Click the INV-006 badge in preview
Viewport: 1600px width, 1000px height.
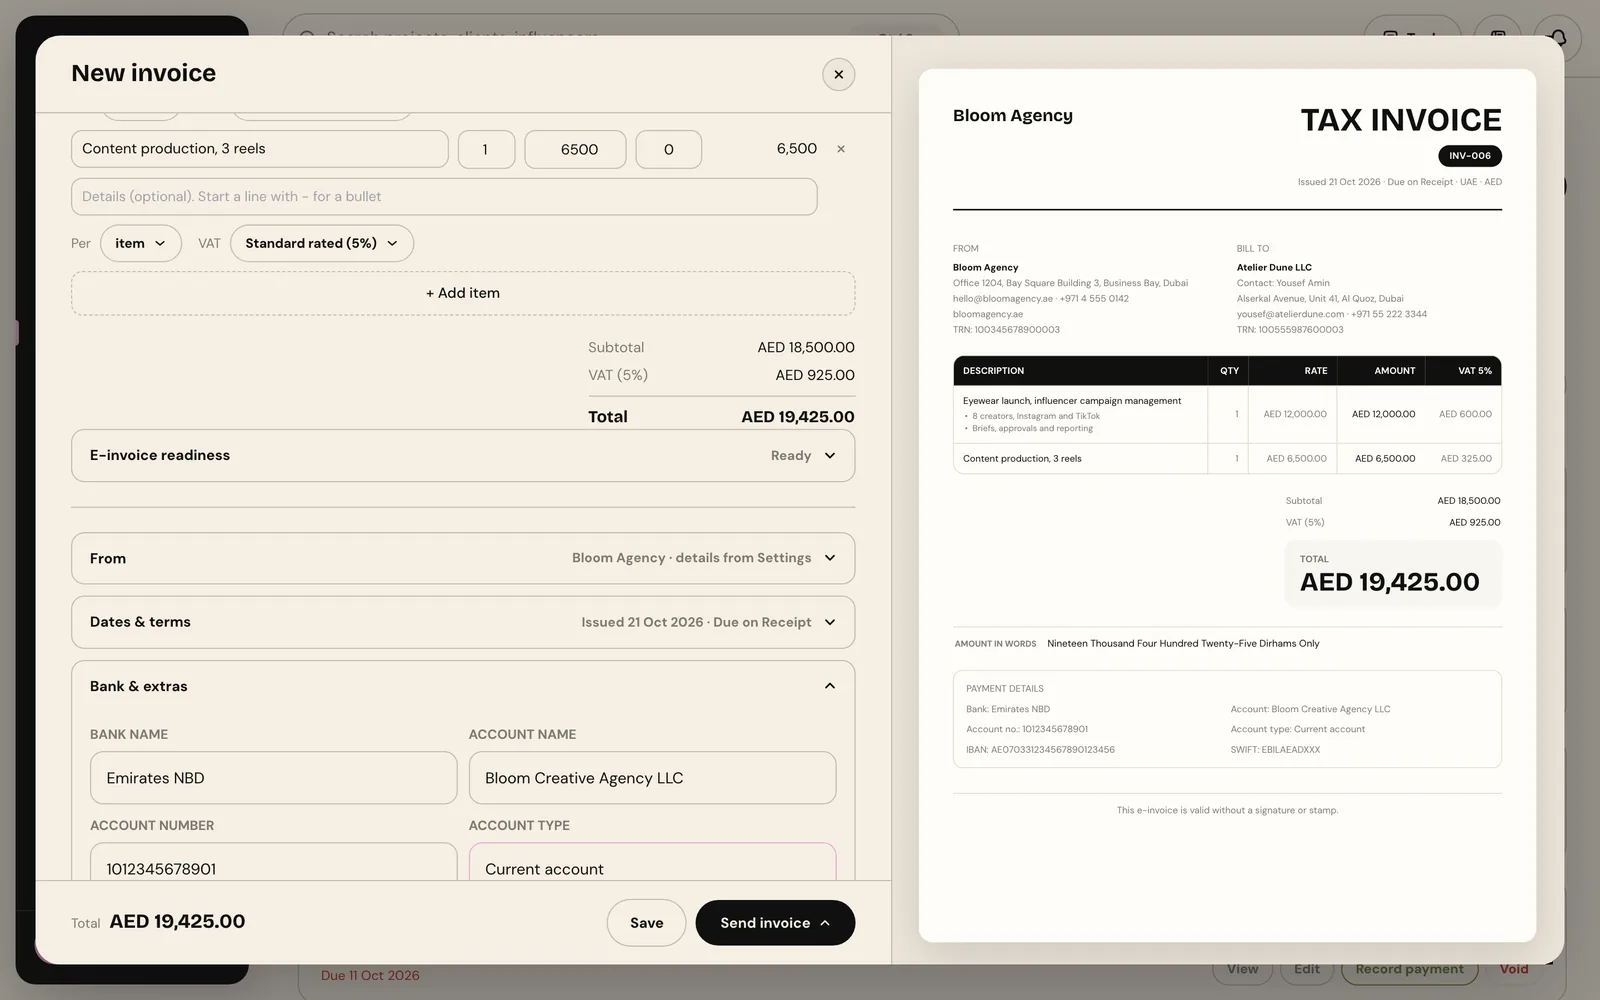pyautogui.click(x=1470, y=156)
